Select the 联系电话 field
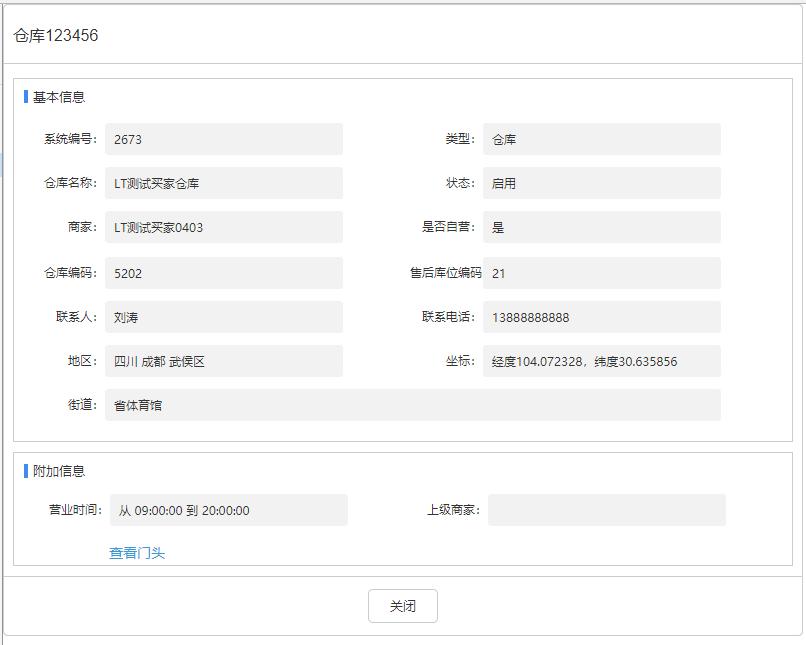Screen dimensions: 806x645 point(601,317)
